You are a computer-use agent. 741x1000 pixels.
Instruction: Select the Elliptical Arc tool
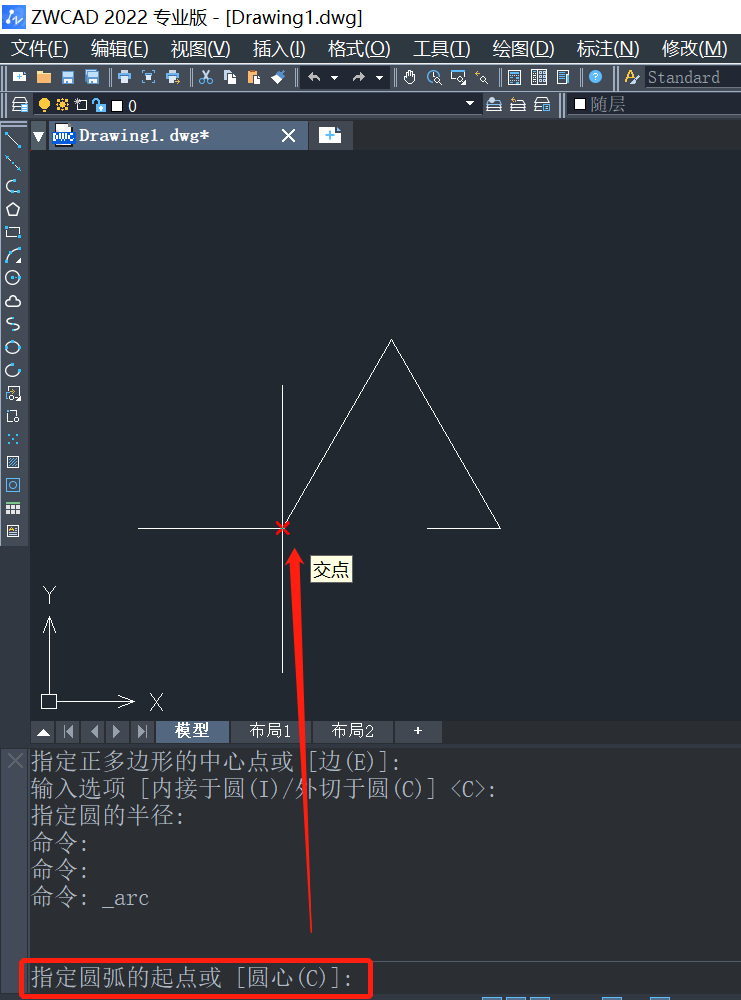point(13,370)
